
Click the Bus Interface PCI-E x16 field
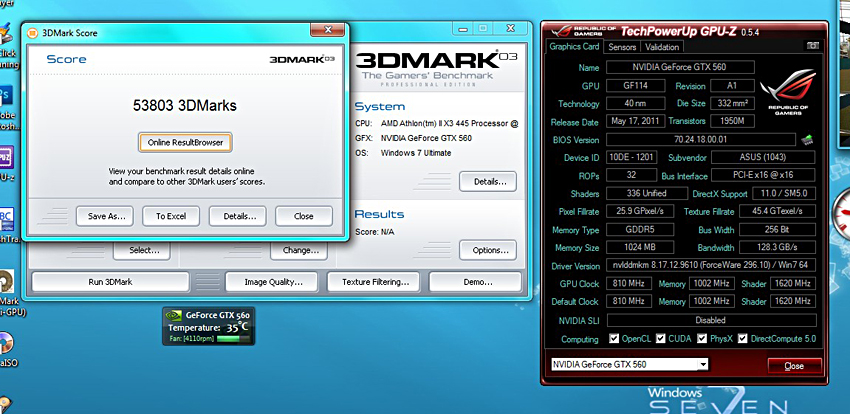(x=763, y=176)
